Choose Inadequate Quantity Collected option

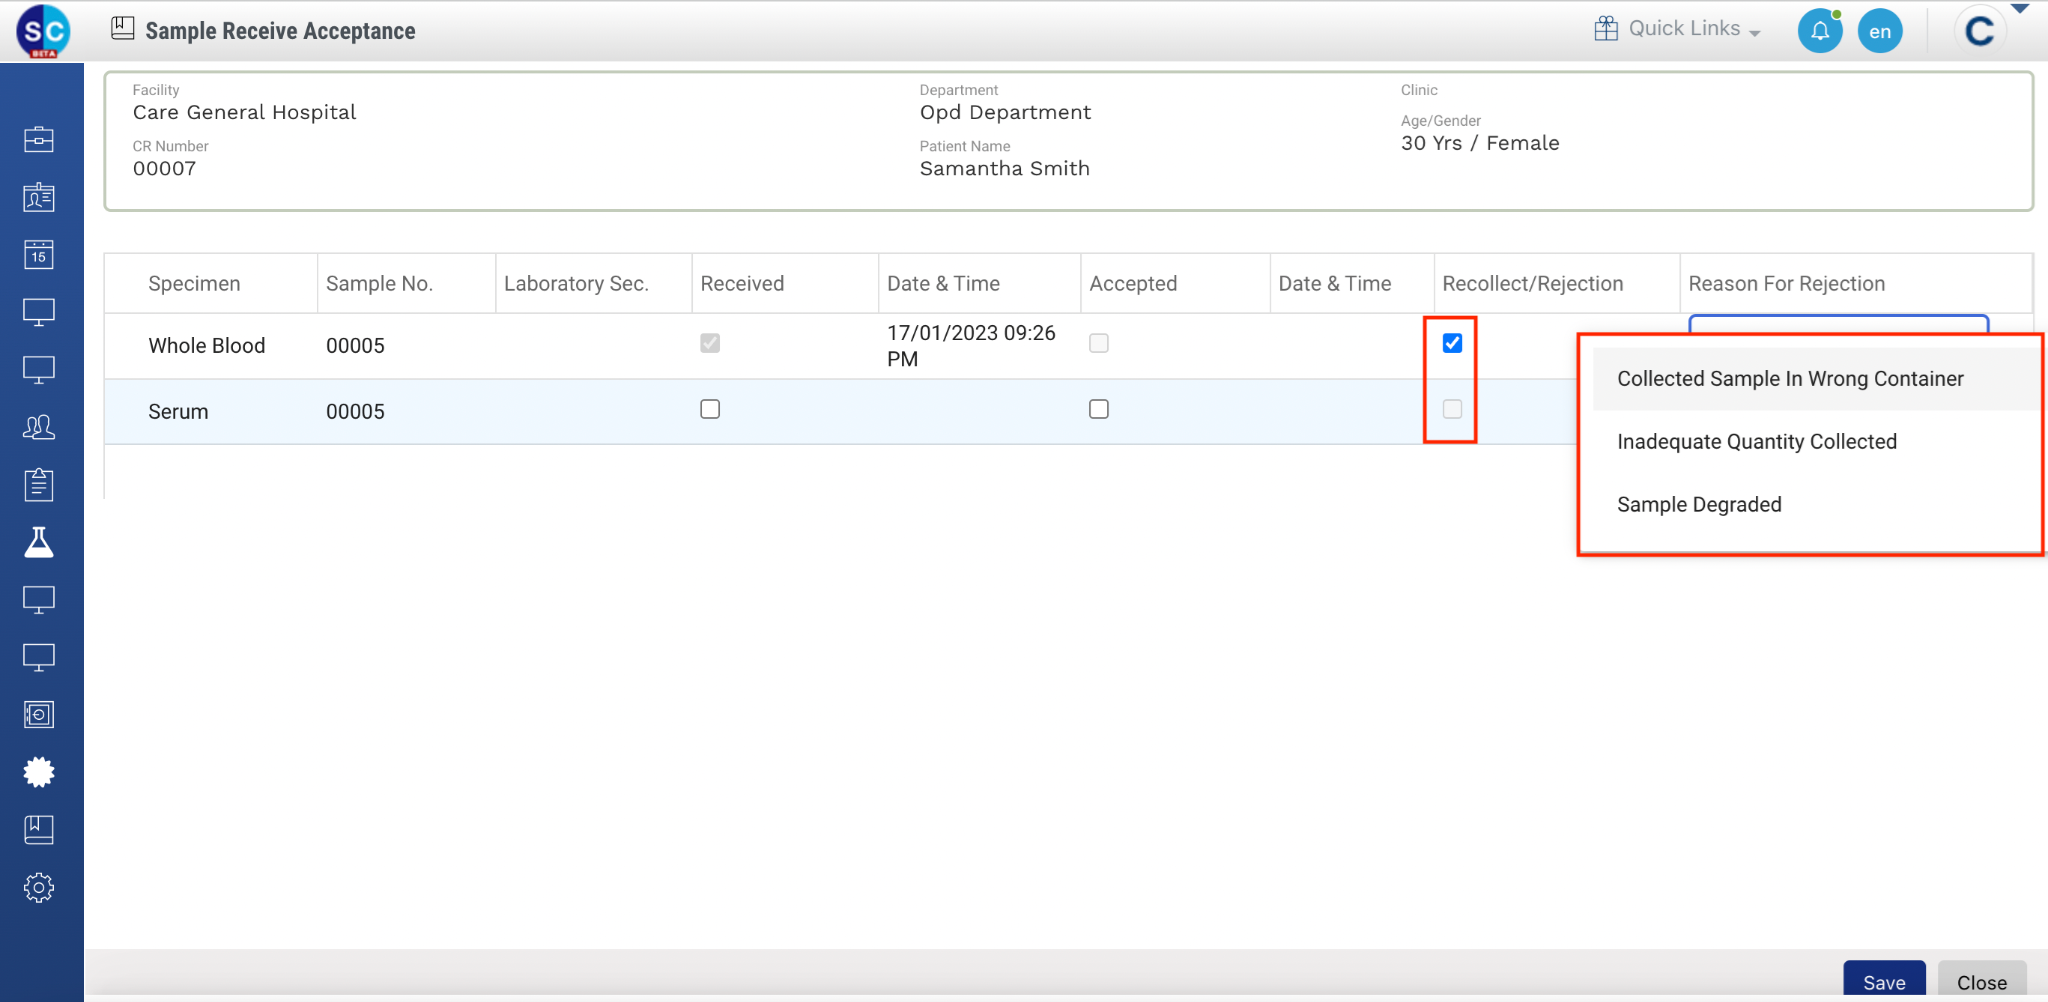click(1756, 442)
